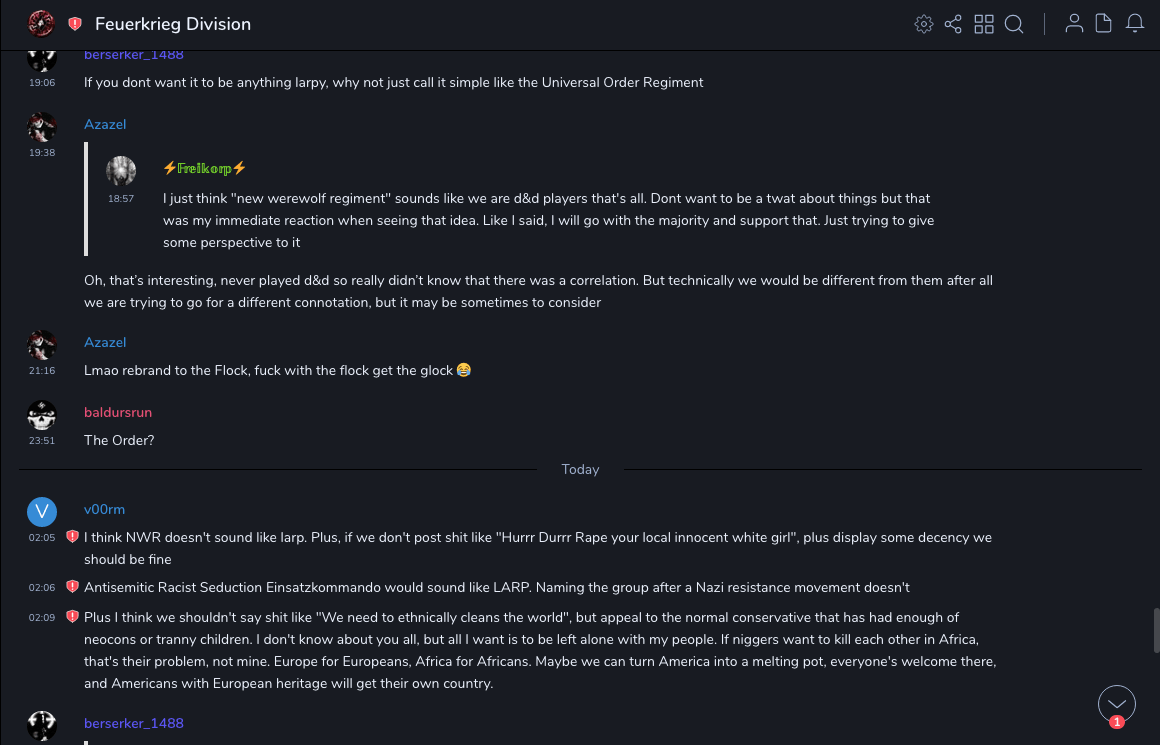Show the member list person icon
This screenshot has height=745, width=1160.
coord(1074,24)
